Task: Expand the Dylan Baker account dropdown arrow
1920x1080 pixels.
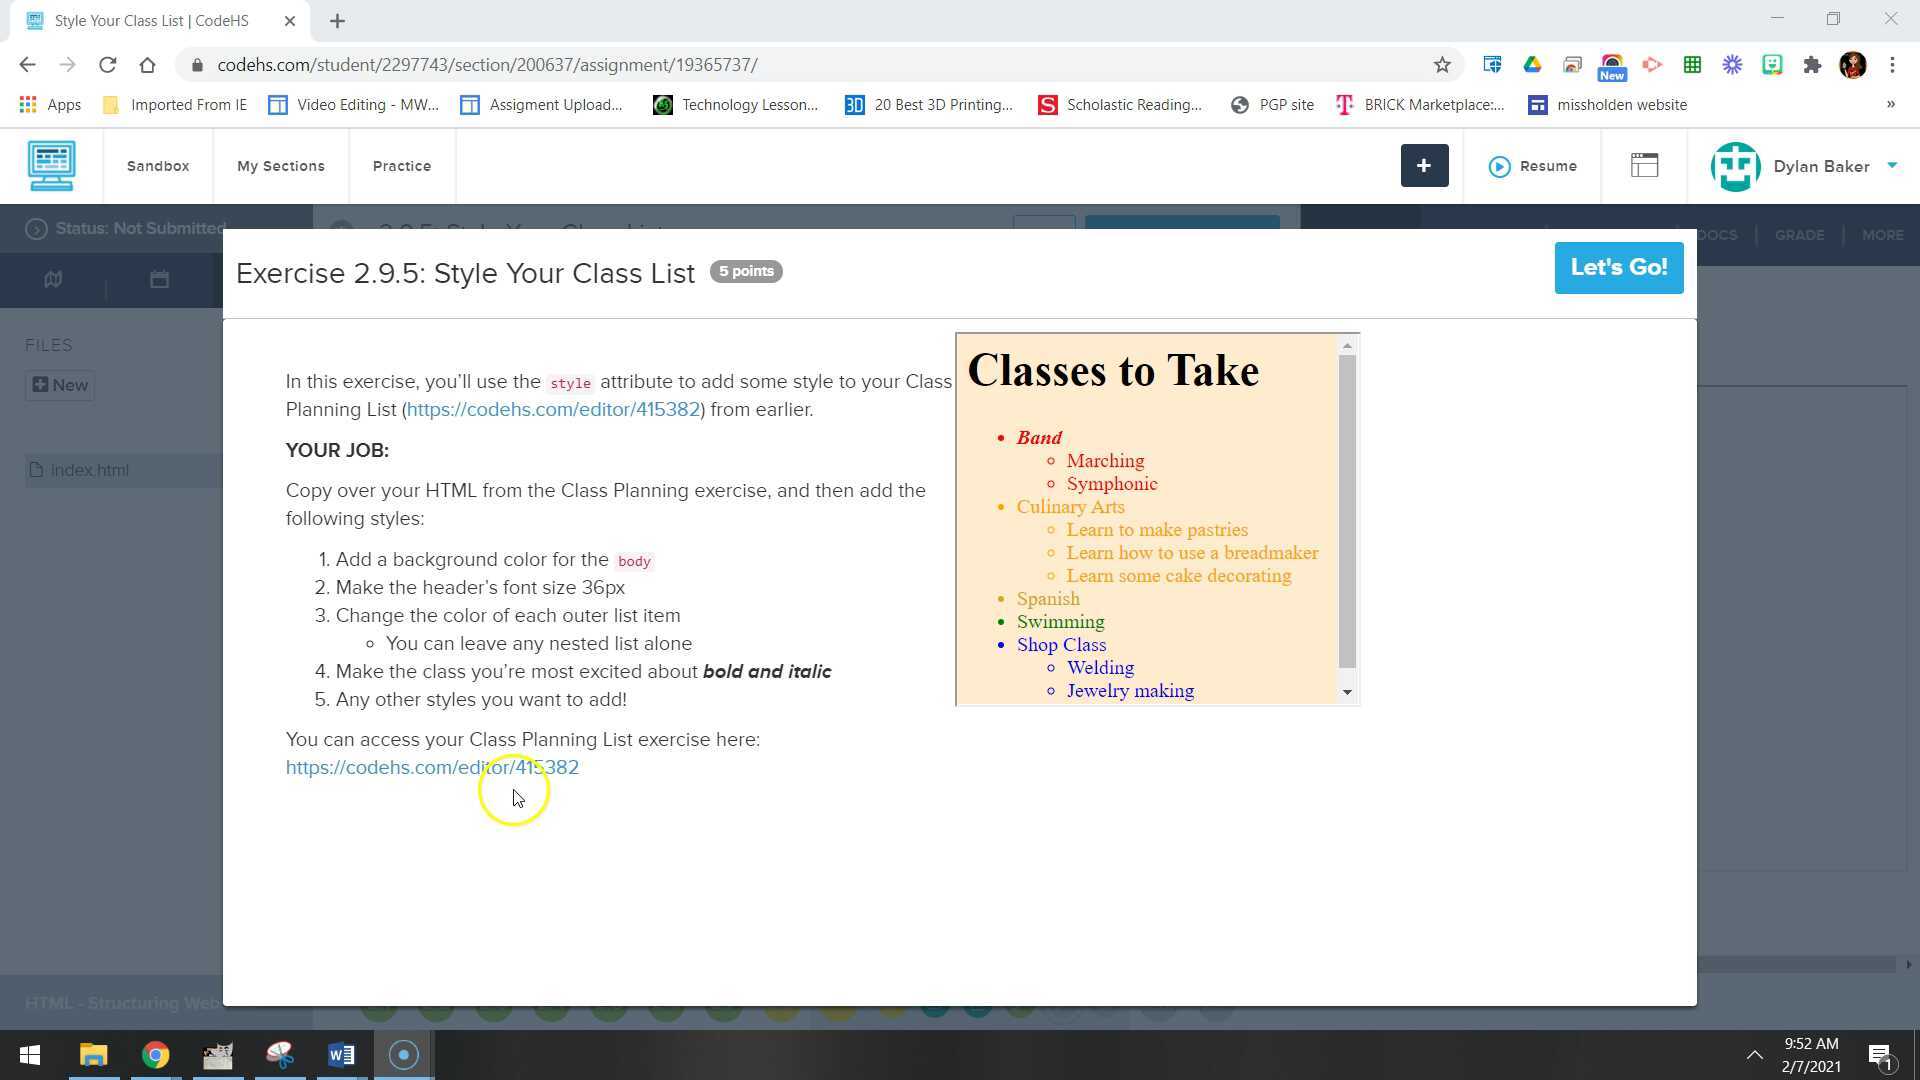Action: point(1892,166)
